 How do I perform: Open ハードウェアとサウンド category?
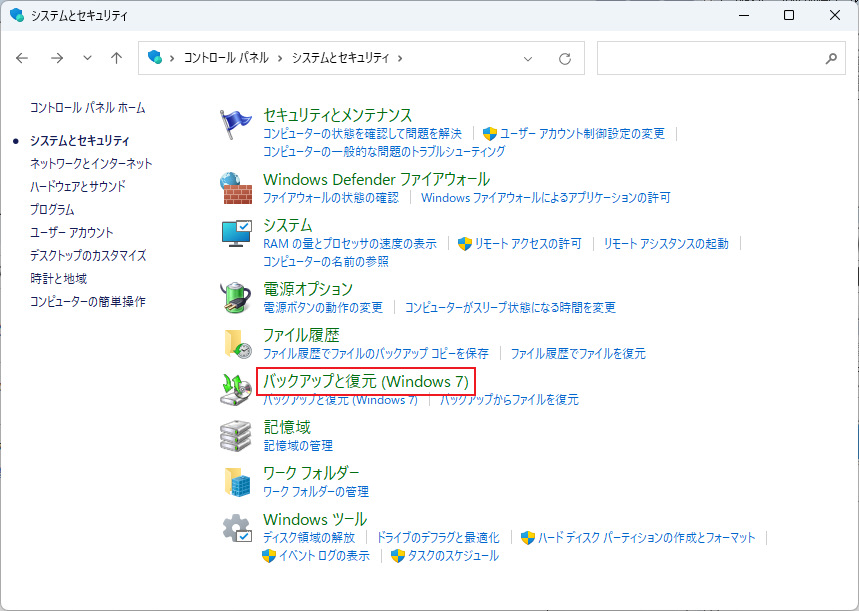tap(78, 186)
